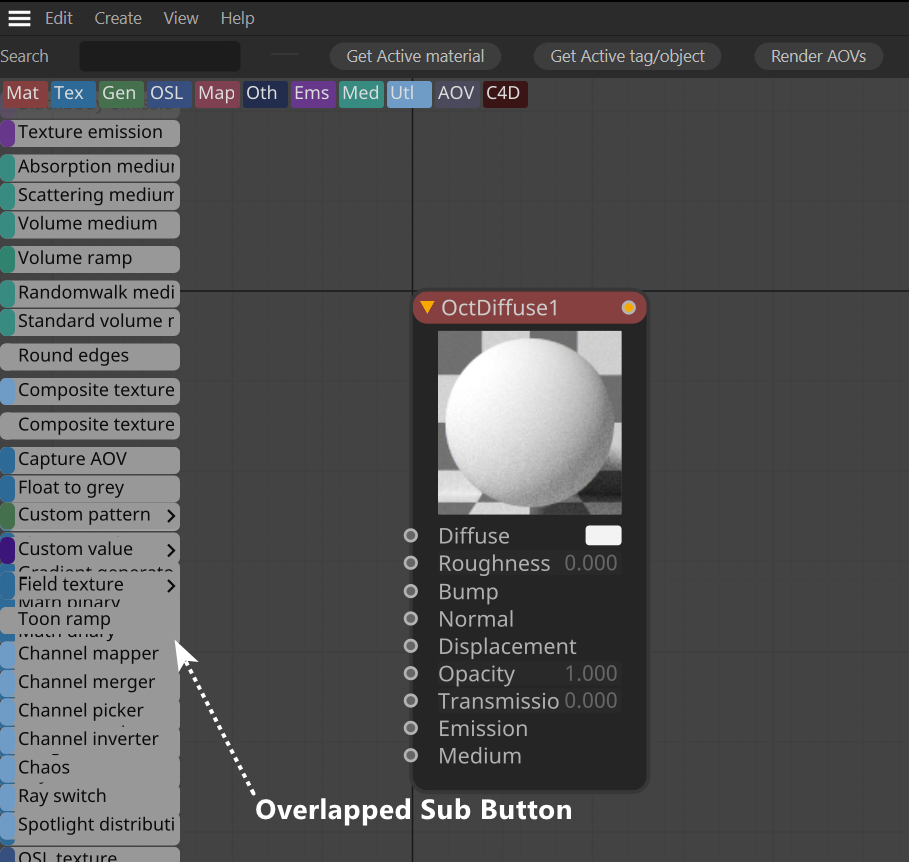Image resolution: width=909 pixels, height=862 pixels.
Task: Toggle the Mat category filter
Action: 24,93
